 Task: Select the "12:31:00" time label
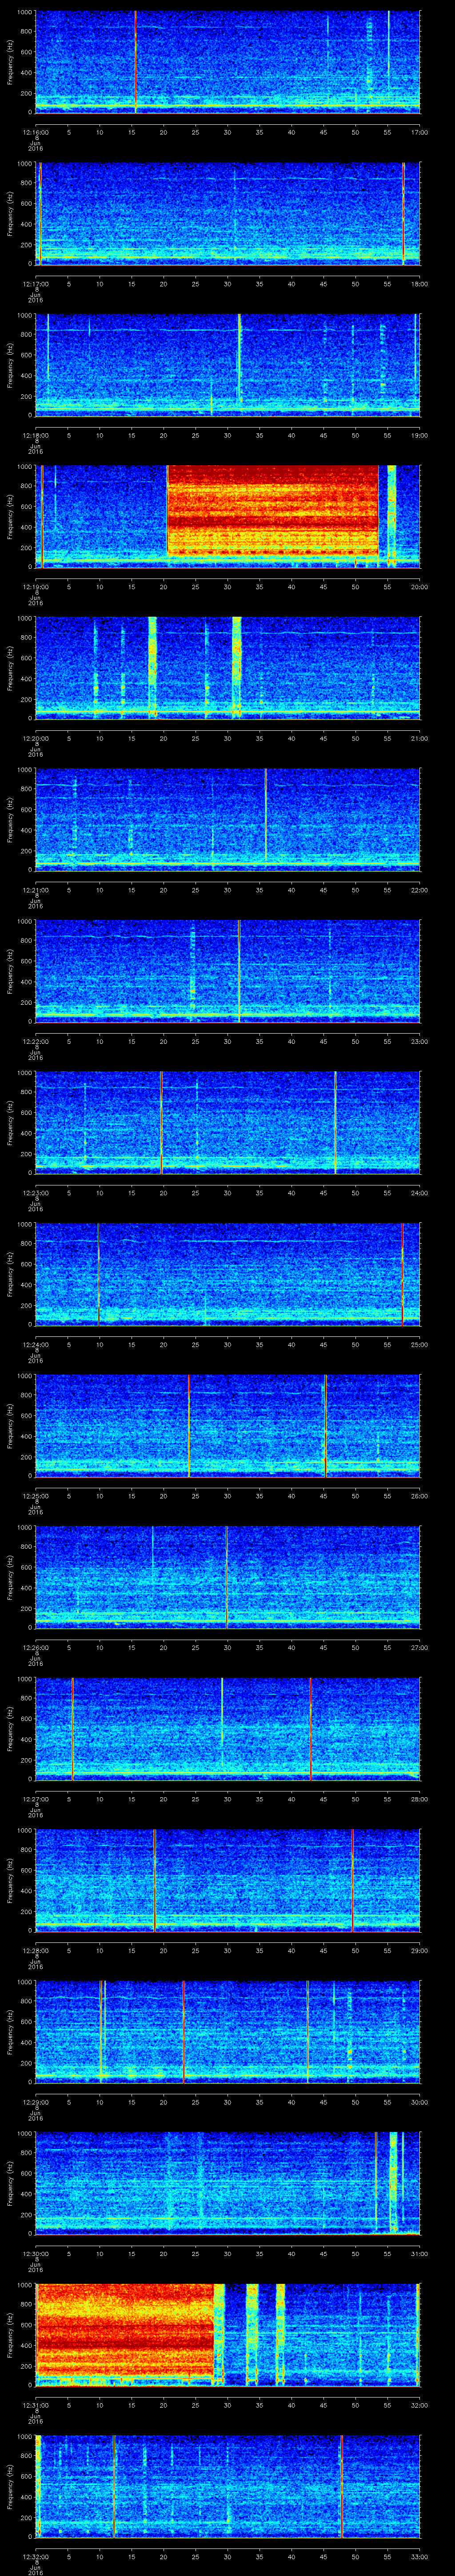[x=35, y=2404]
